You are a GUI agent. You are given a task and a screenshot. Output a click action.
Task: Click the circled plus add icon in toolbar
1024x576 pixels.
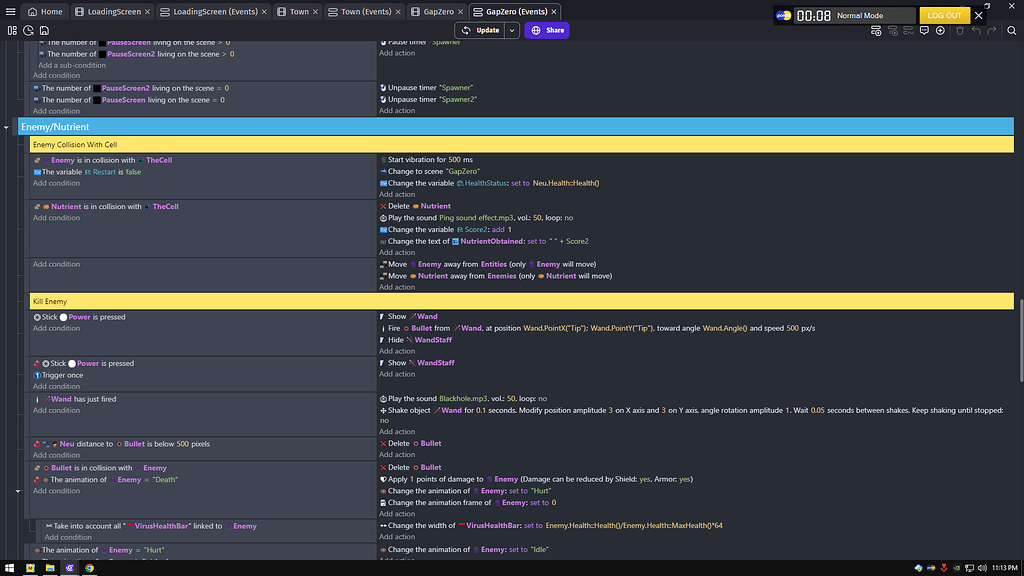click(x=941, y=31)
